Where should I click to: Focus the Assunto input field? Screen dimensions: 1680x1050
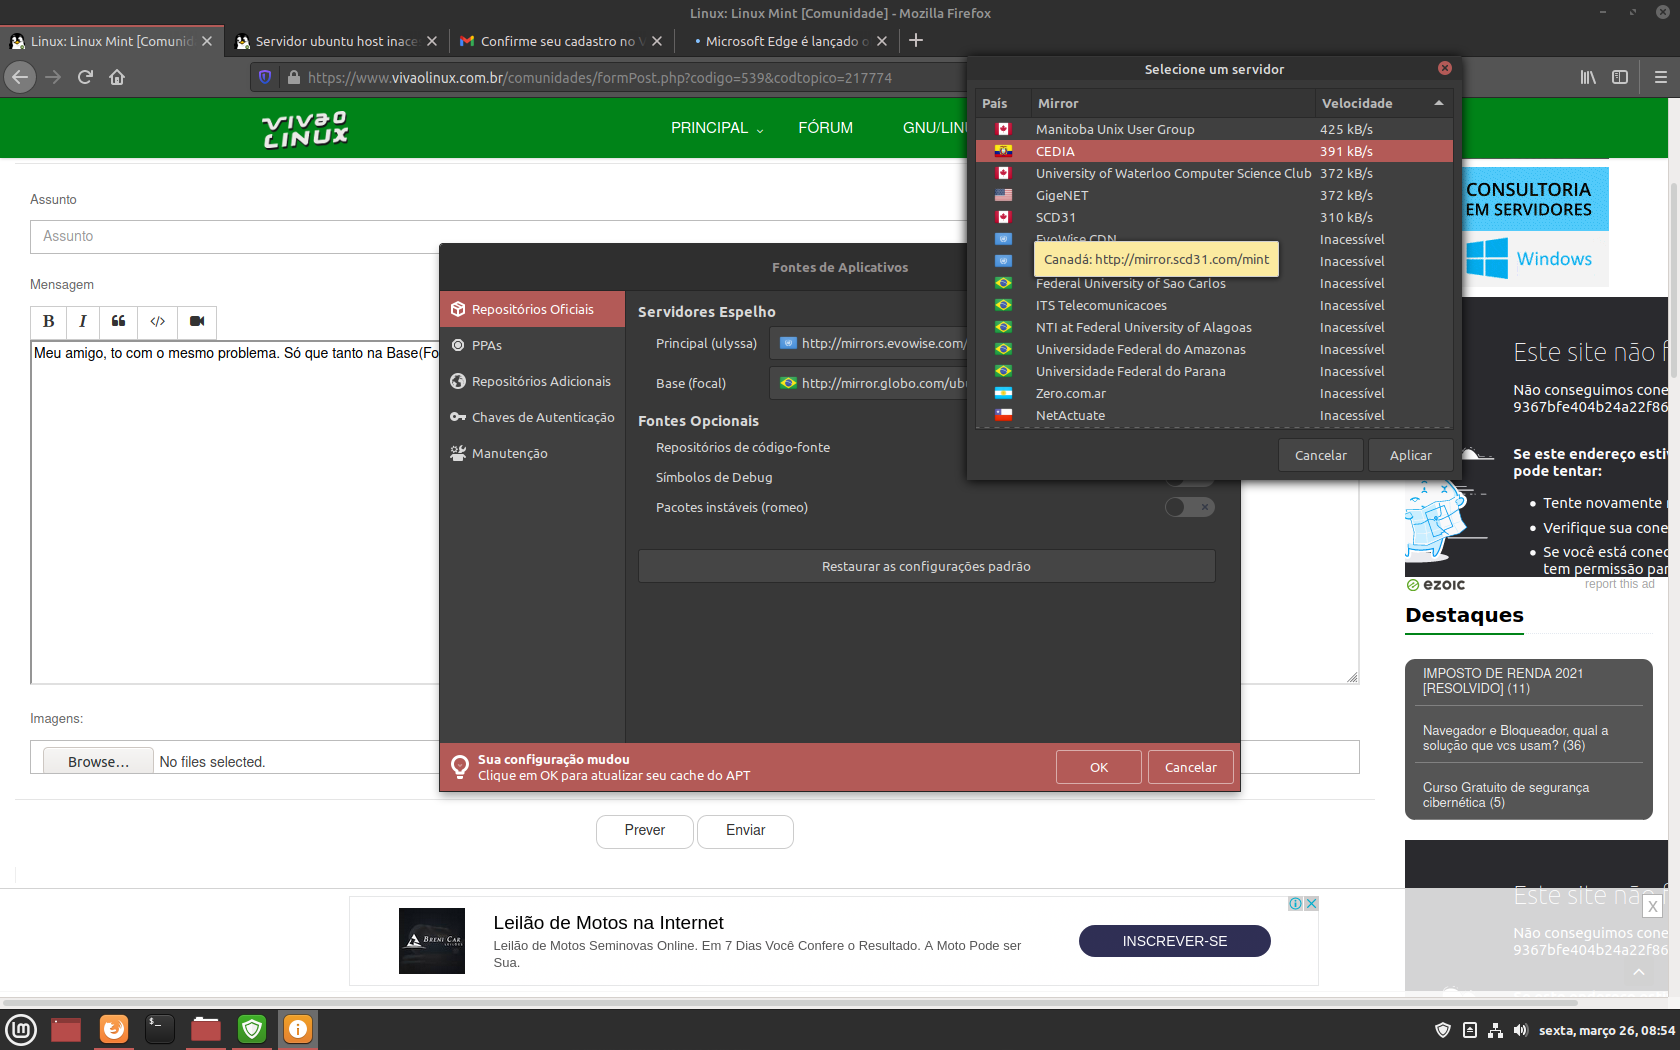pyautogui.click(x=500, y=236)
